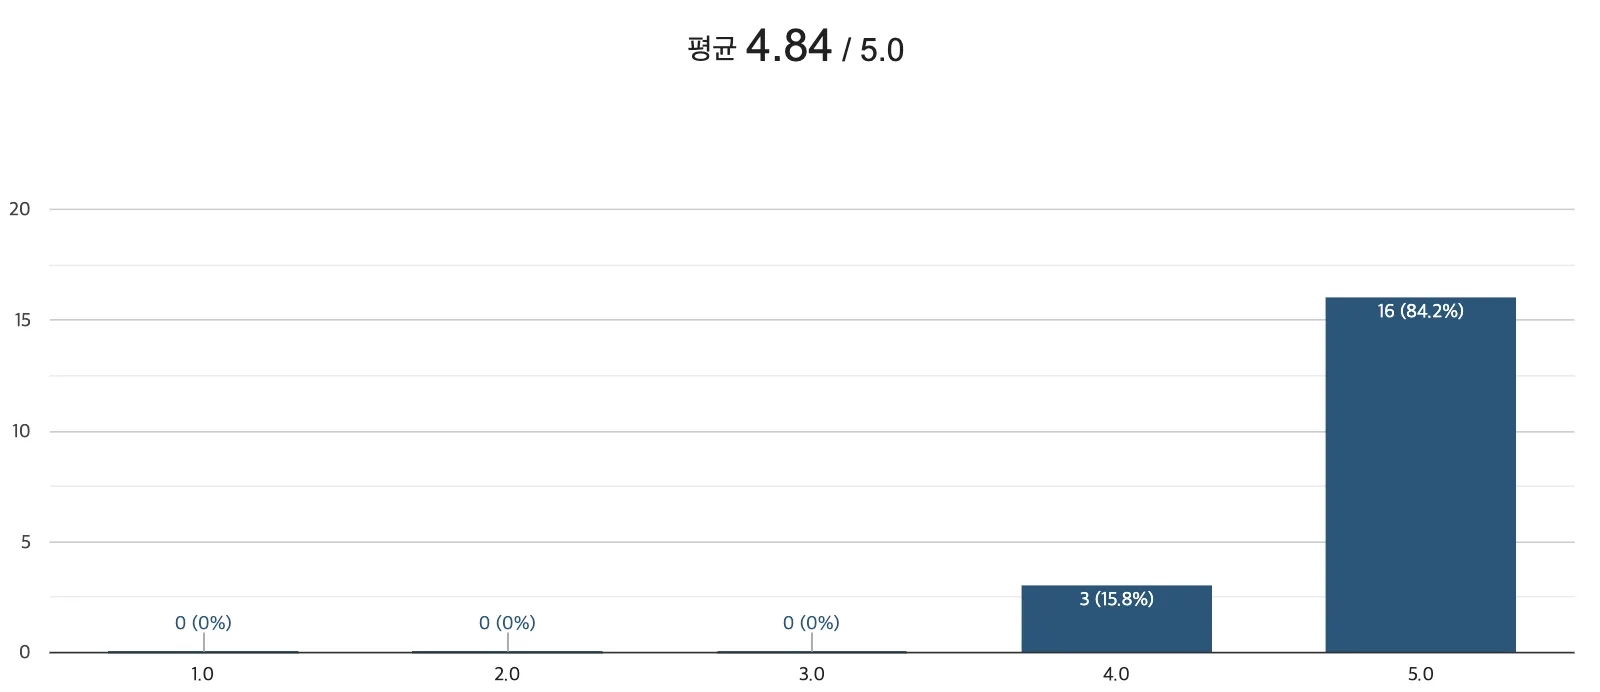This screenshot has height=692, width=1600.
Task: Click the y-axis value 0
Action: click(x=25, y=652)
